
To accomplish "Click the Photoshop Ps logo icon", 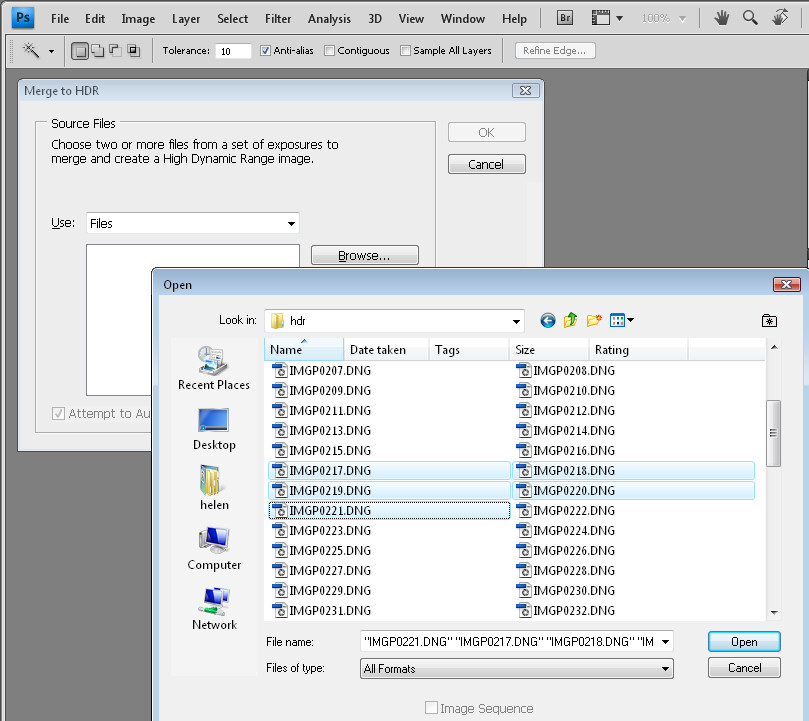I will point(23,18).
